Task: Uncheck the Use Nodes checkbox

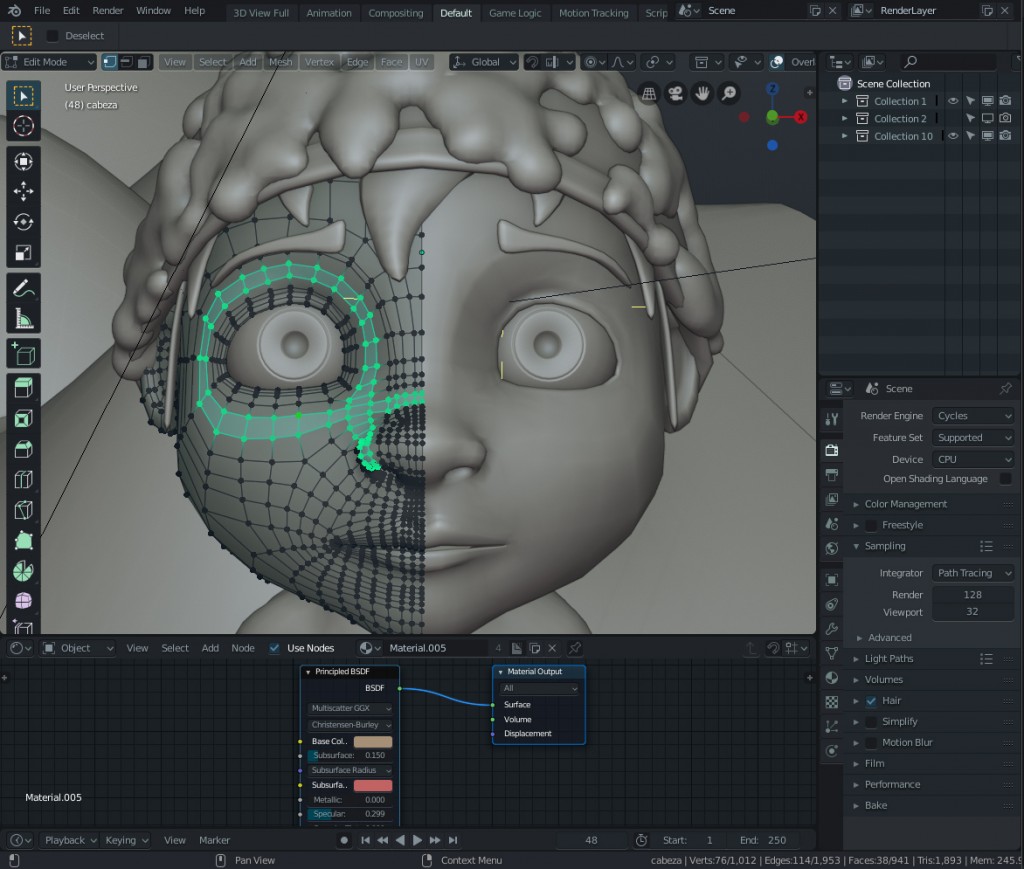Action: pyautogui.click(x=273, y=647)
